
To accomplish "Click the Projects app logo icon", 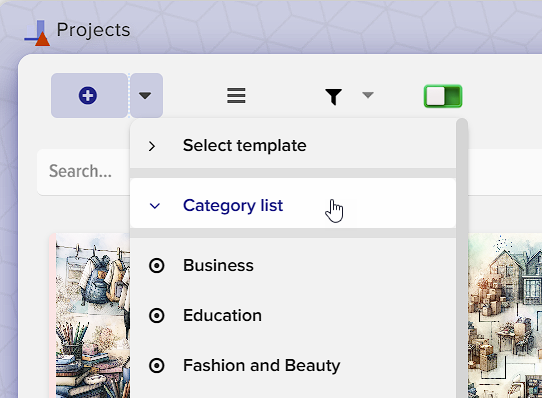I will coord(37,33).
